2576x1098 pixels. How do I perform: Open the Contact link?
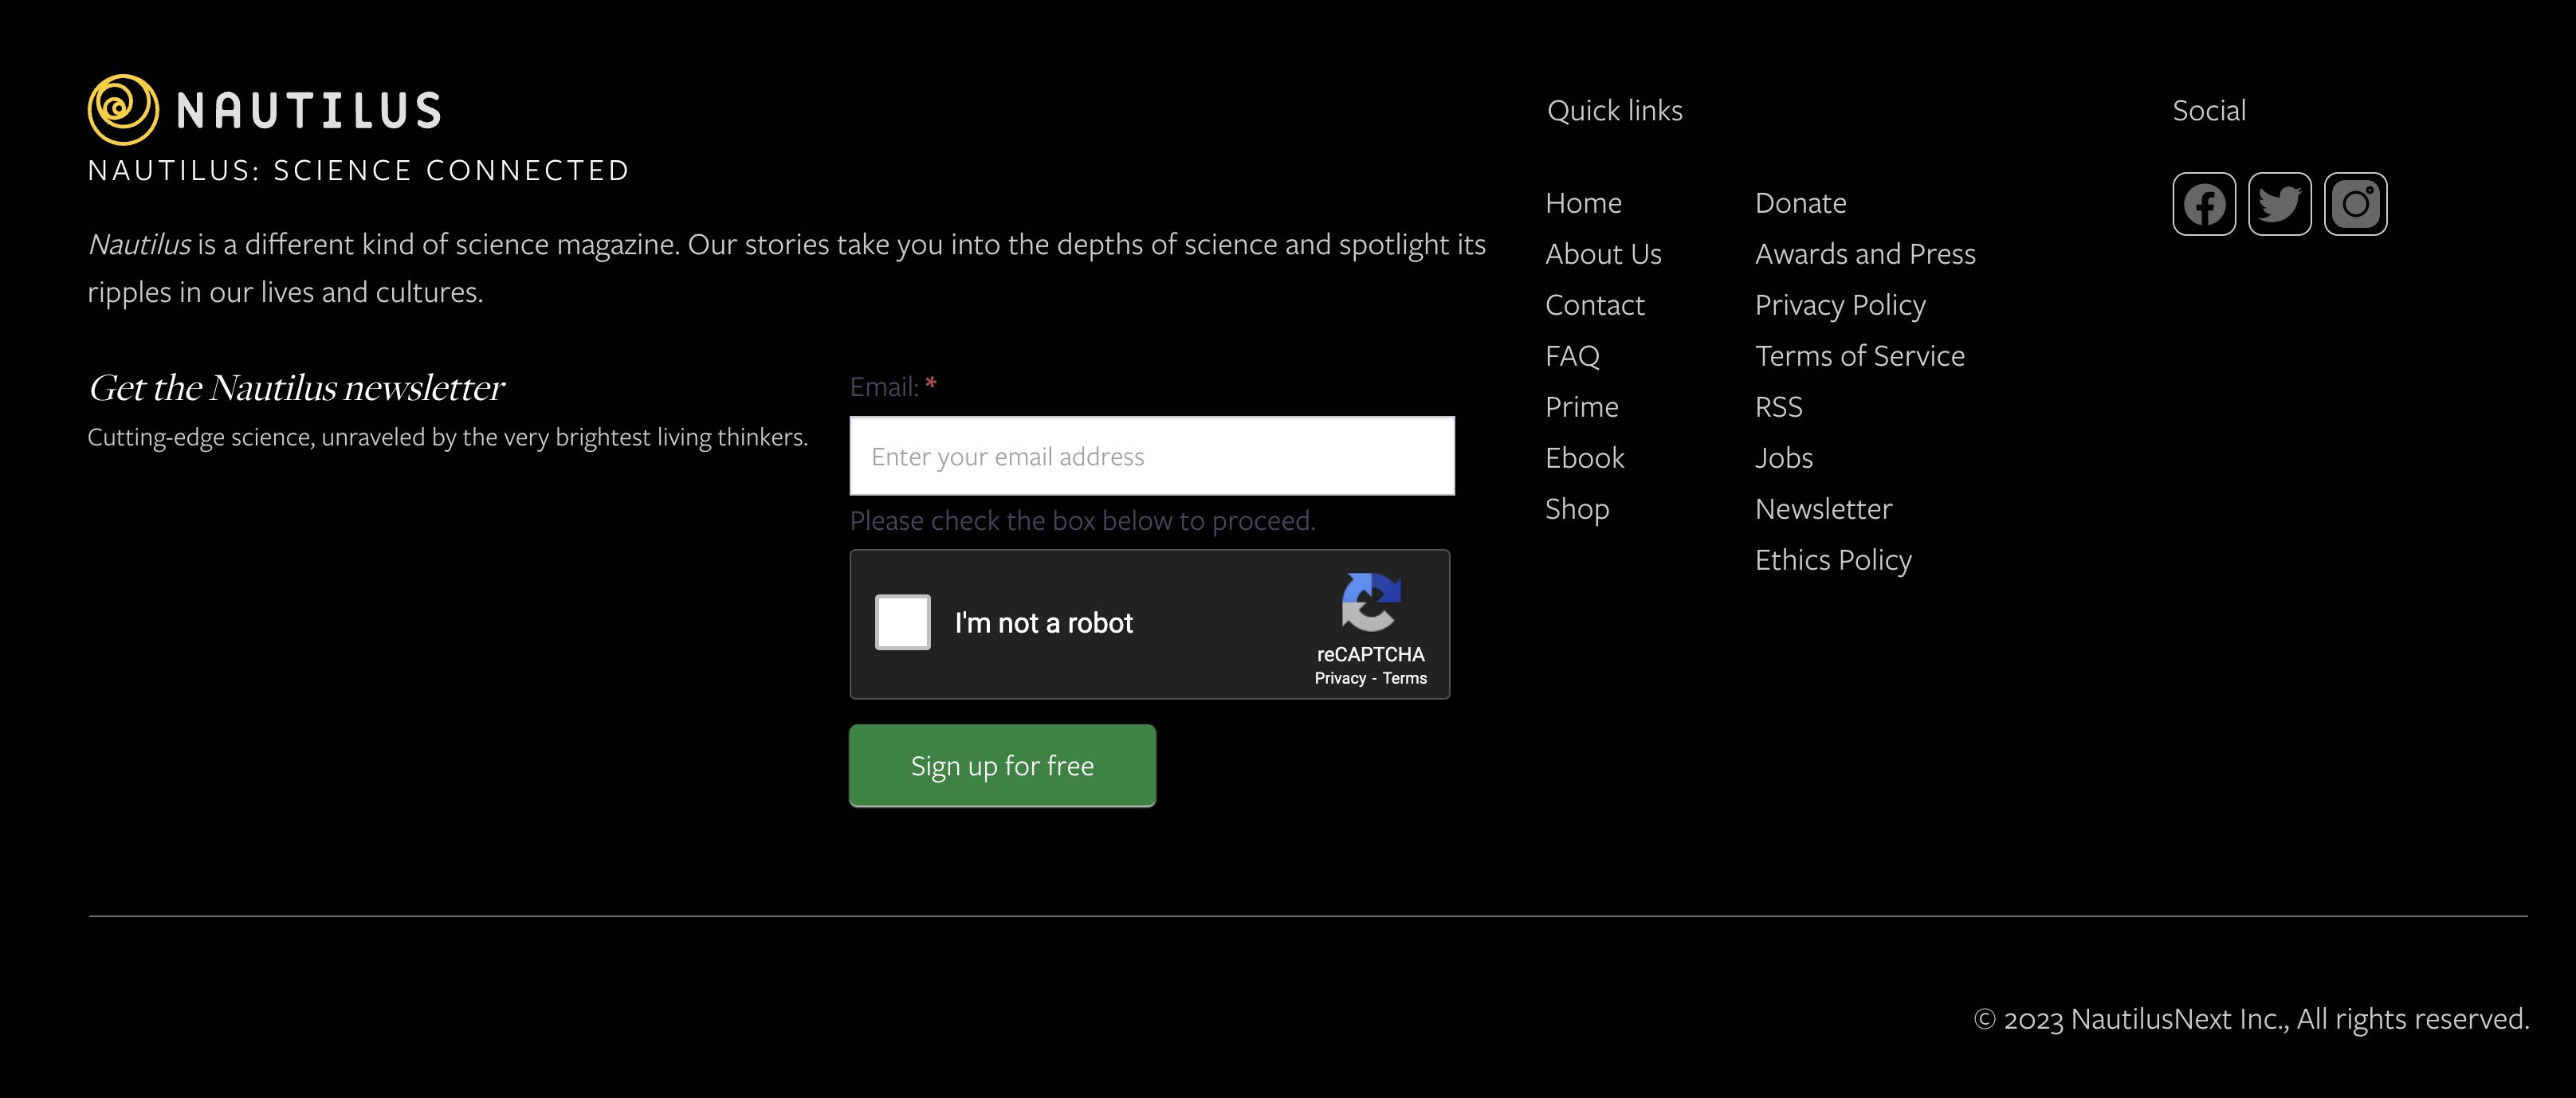pos(1594,305)
